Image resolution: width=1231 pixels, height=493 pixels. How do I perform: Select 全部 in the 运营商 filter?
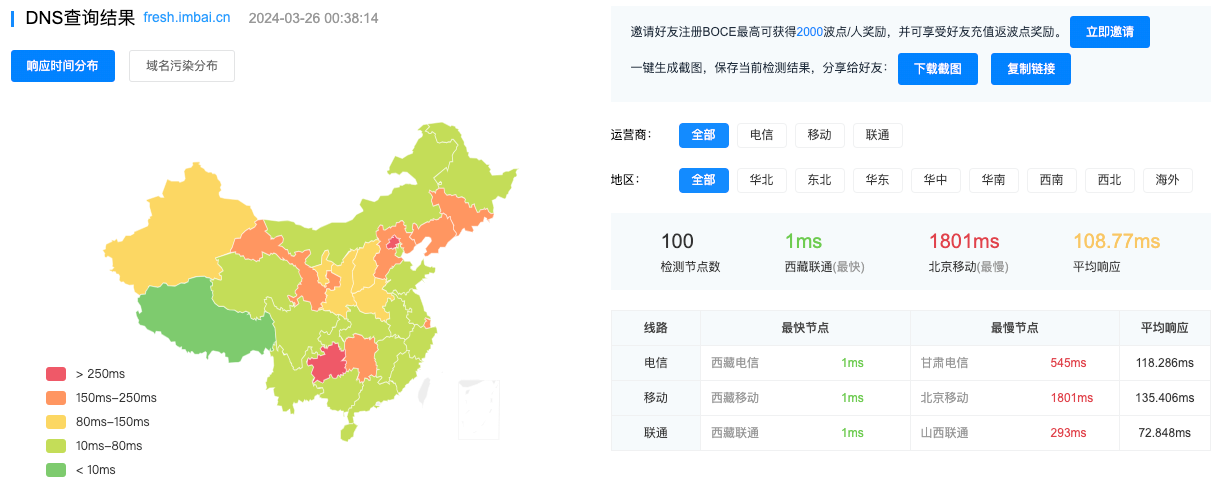(x=703, y=135)
